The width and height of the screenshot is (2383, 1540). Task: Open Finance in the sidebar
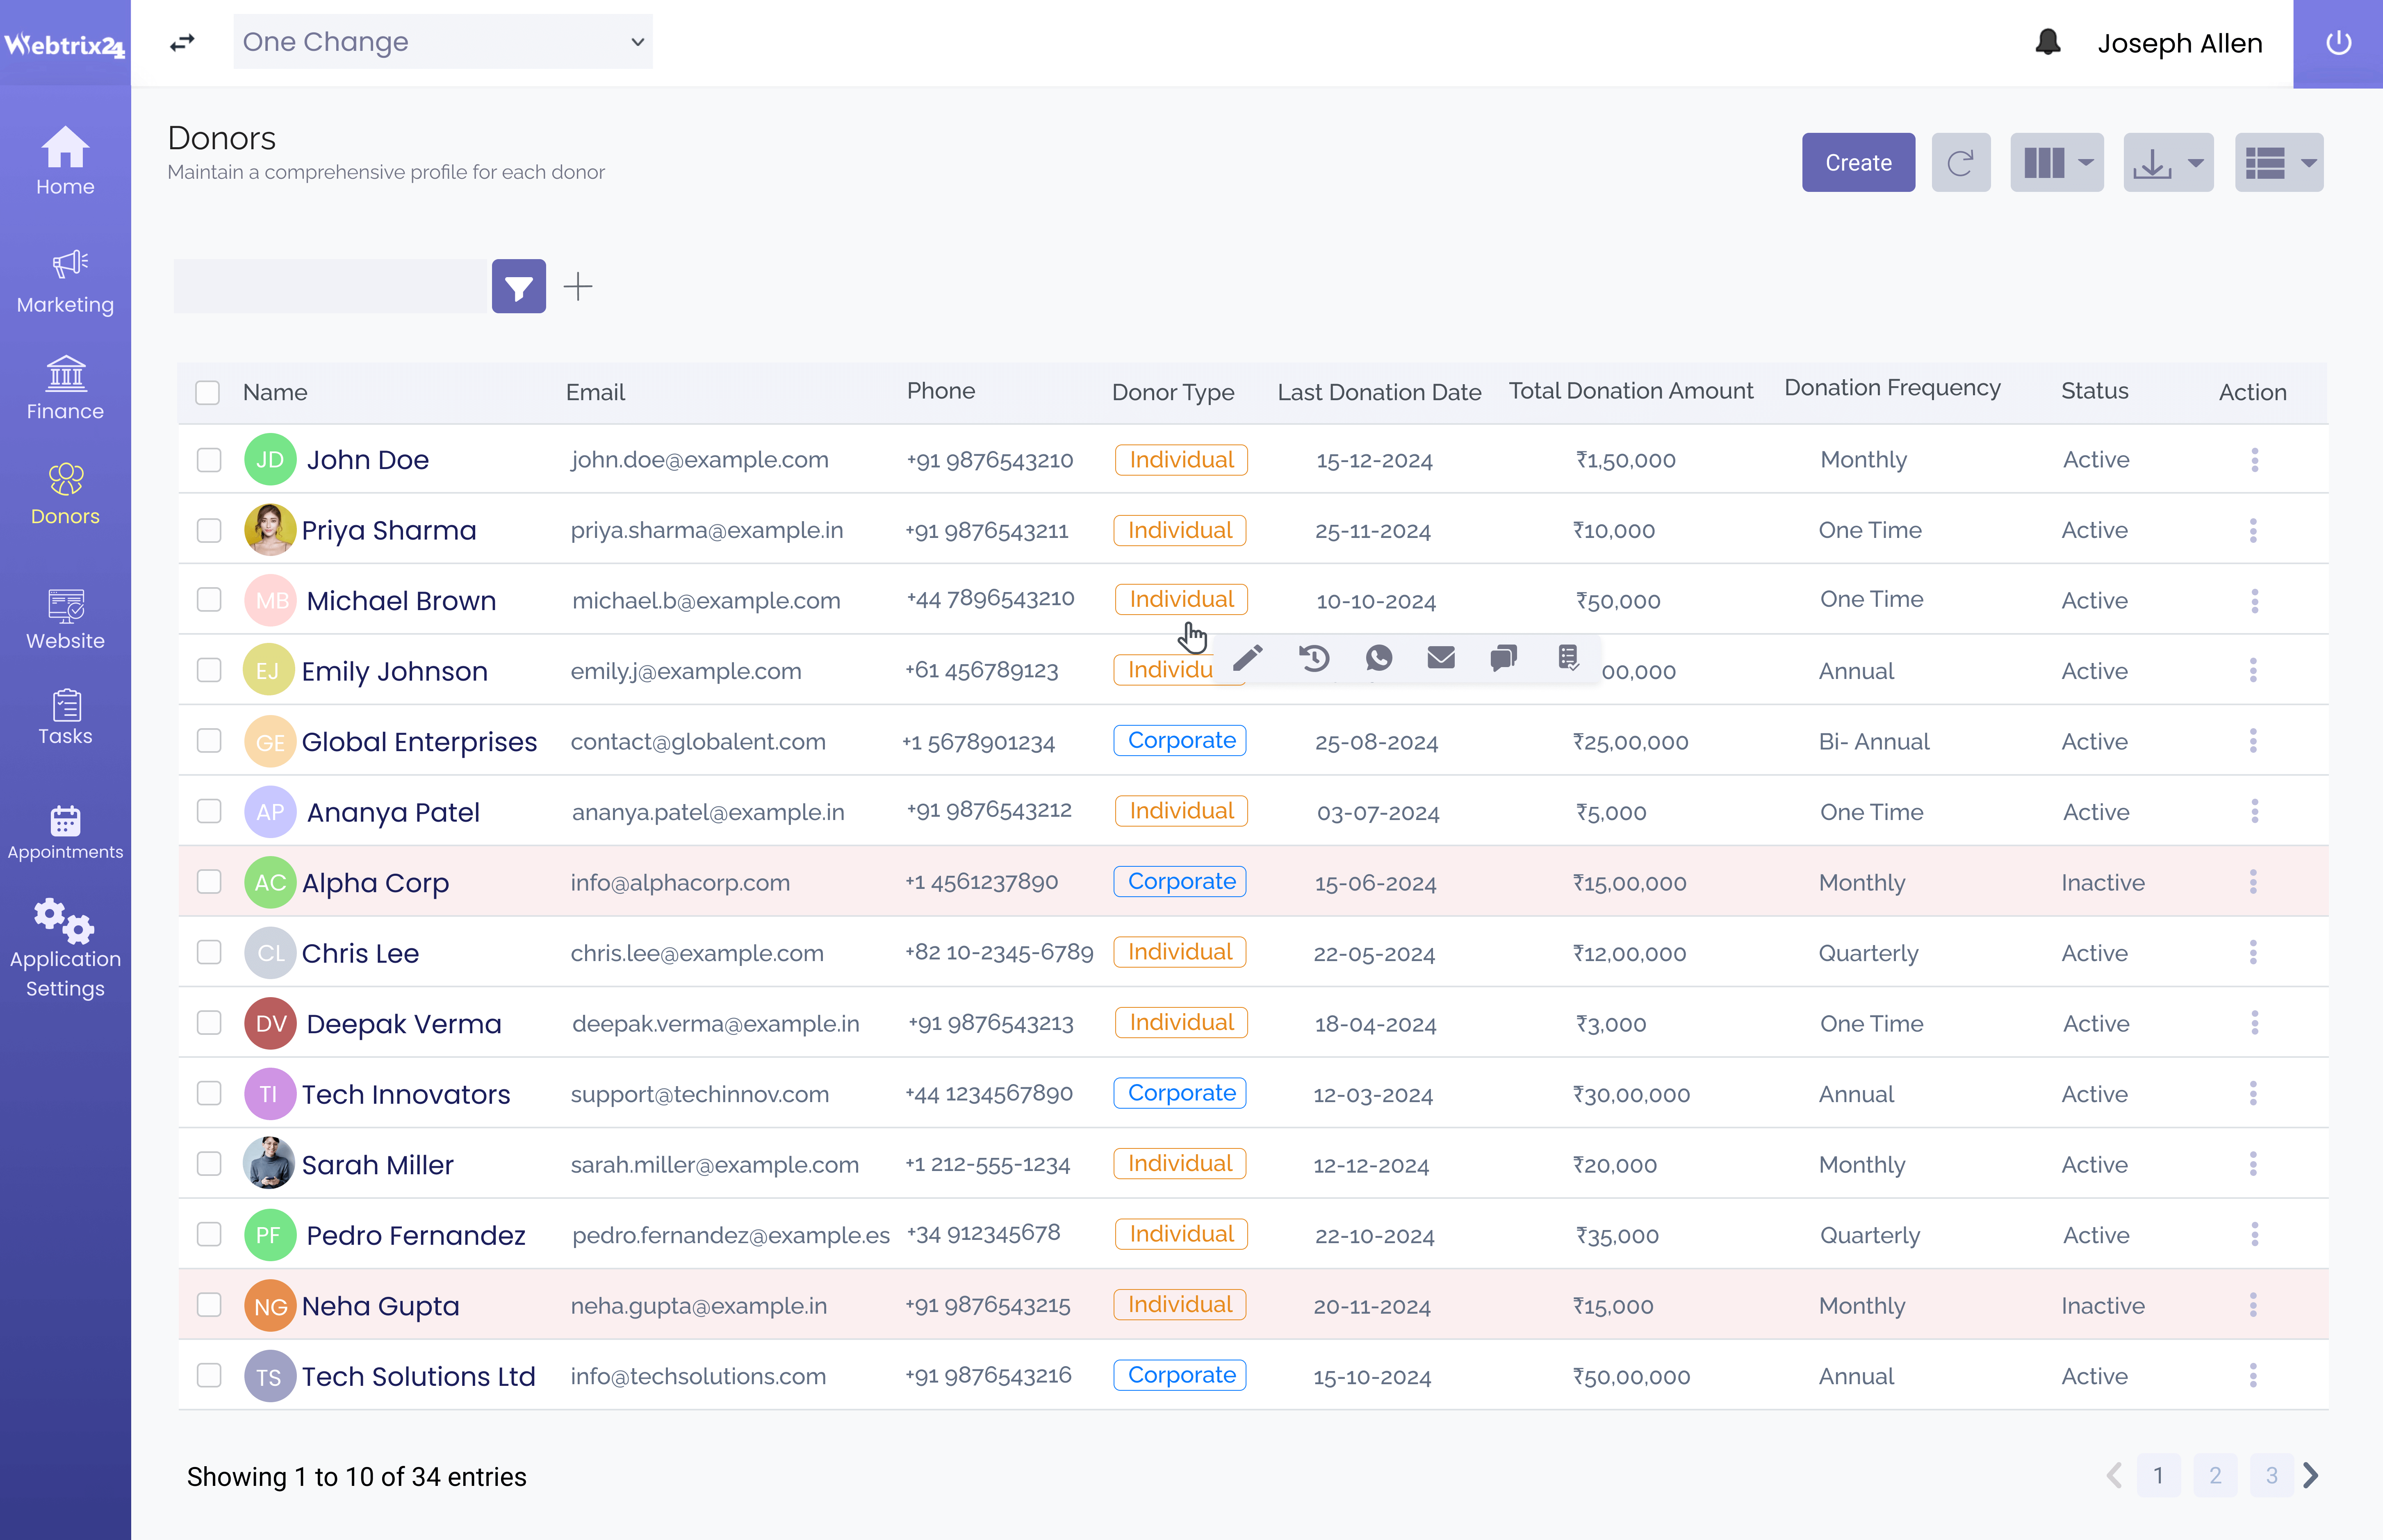click(x=65, y=388)
